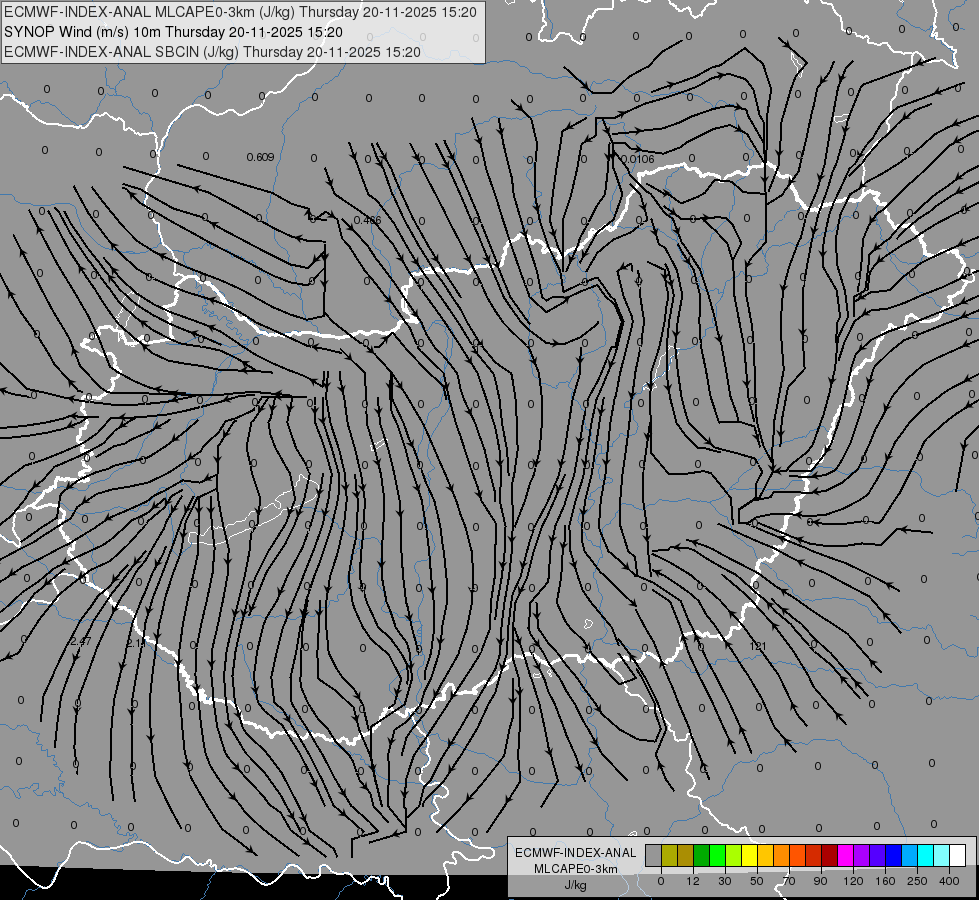The image size is (979, 900).
Task: Select the dark green legend swatch
Action: click(x=701, y=855)
